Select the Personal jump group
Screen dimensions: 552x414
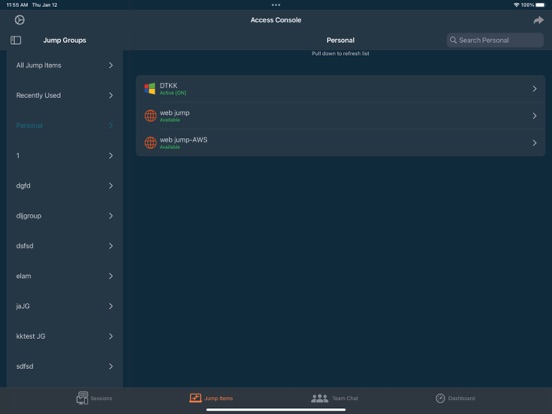[x=65, y=125]
